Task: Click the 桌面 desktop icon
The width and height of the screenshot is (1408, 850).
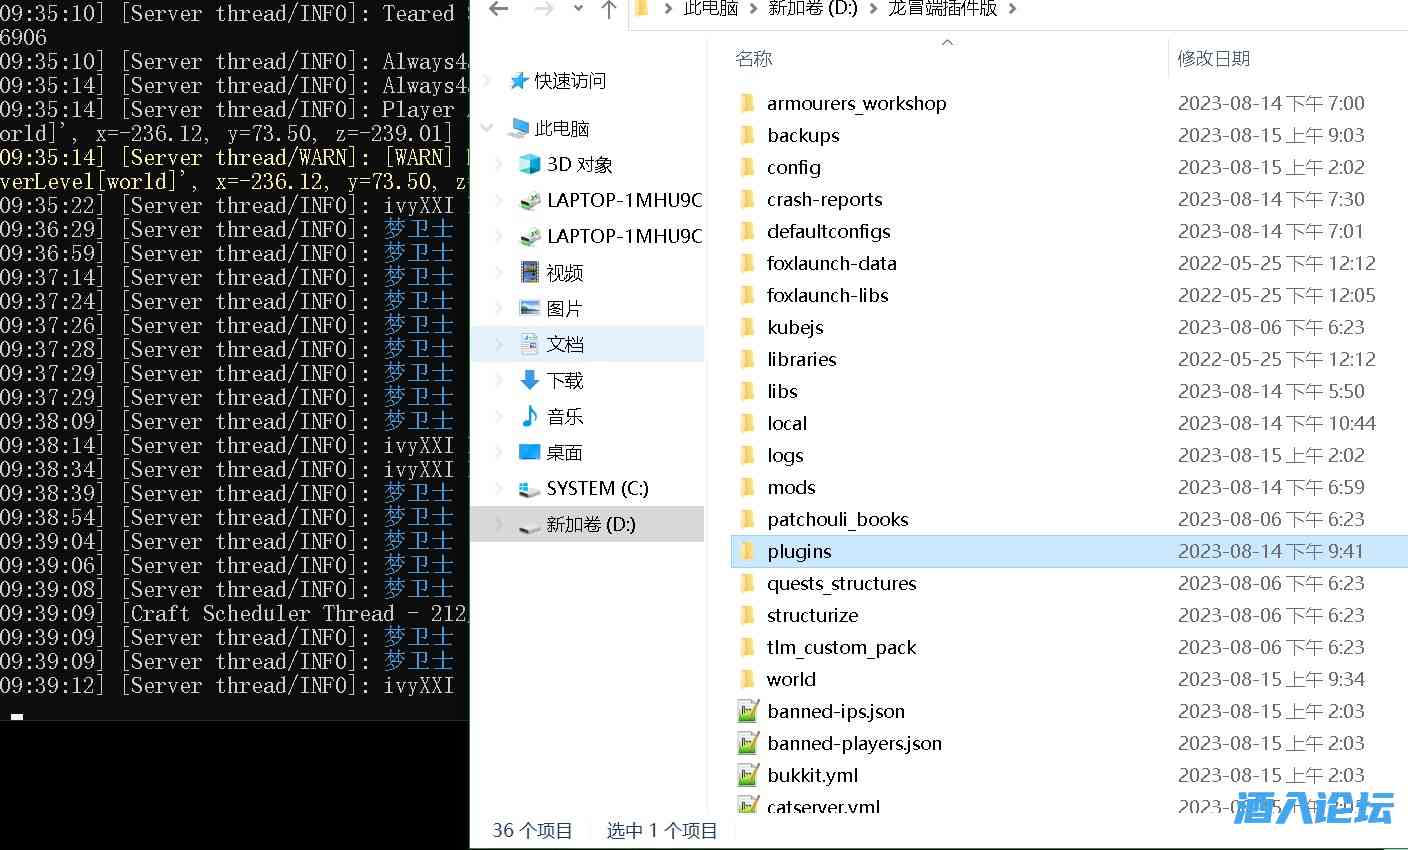Action: (x=530, y=452)
